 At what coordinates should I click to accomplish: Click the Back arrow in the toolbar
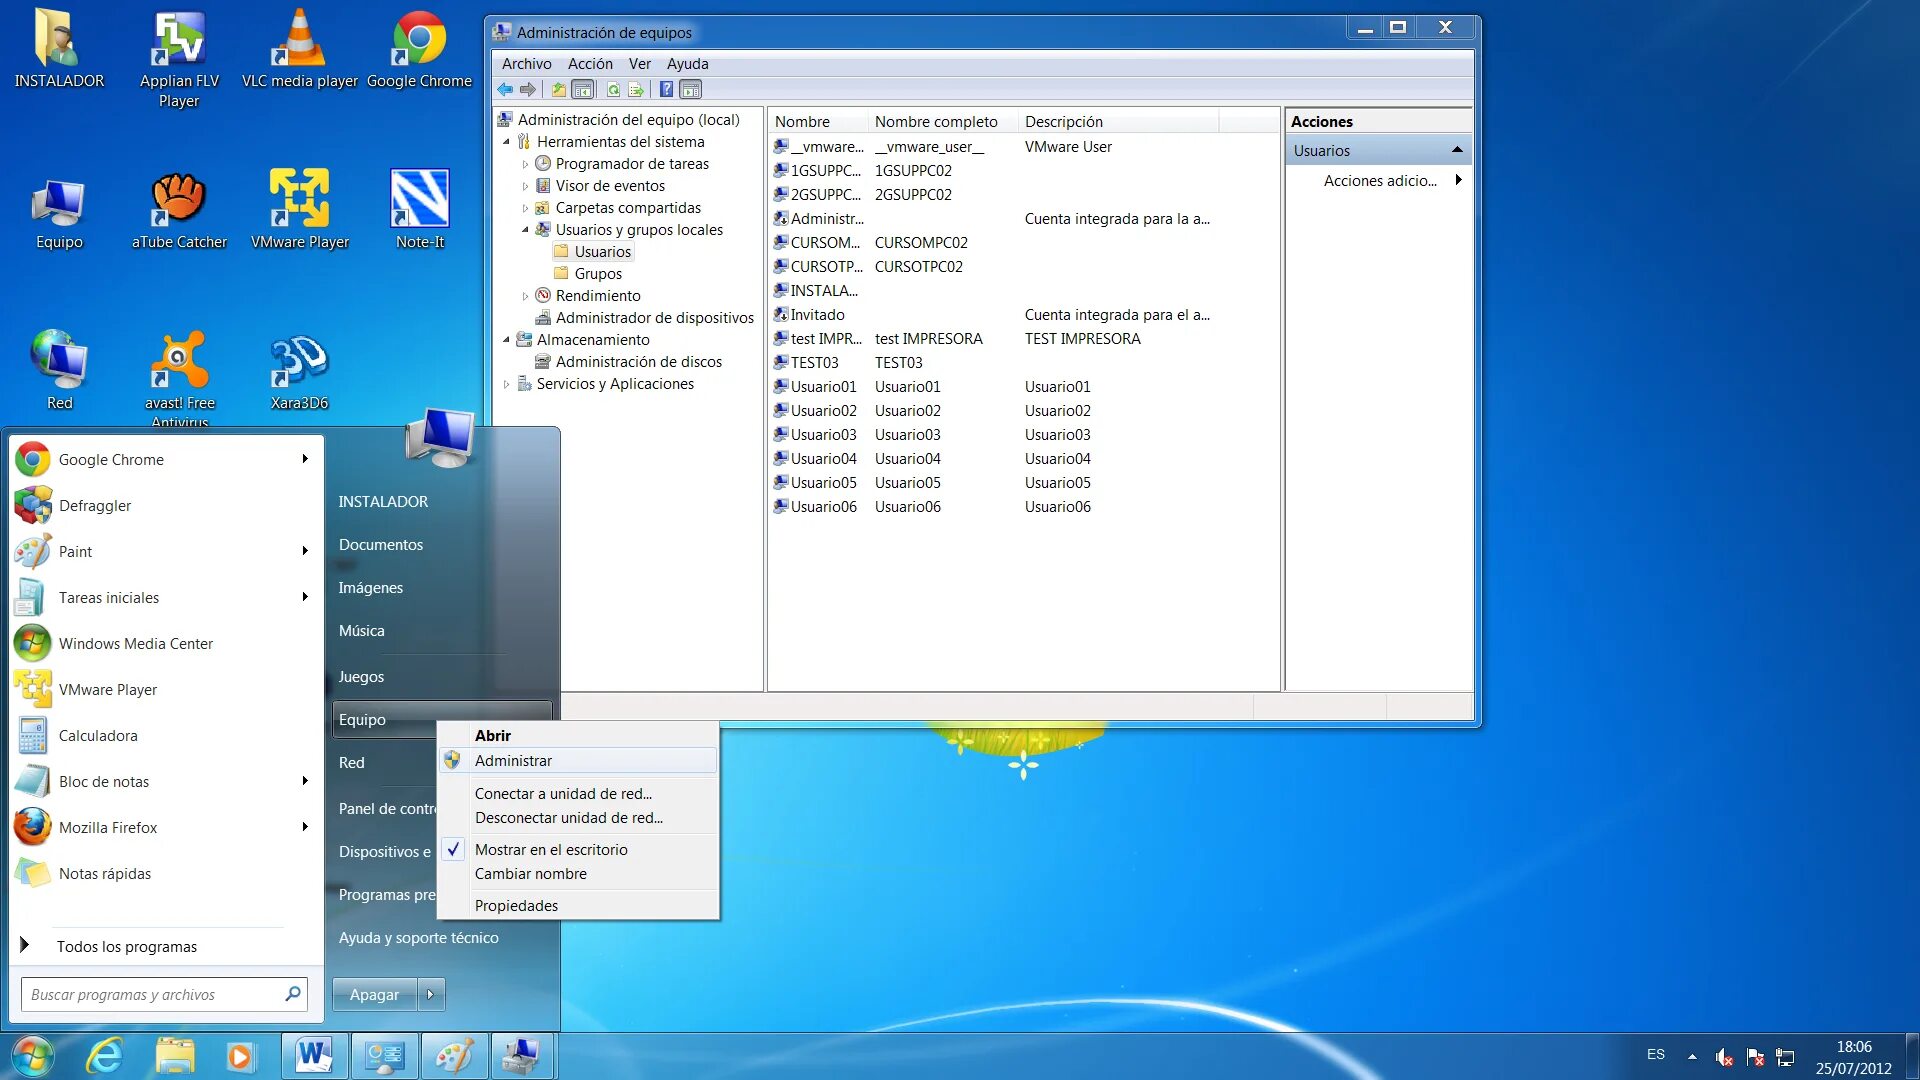click(x=505, y=90)
